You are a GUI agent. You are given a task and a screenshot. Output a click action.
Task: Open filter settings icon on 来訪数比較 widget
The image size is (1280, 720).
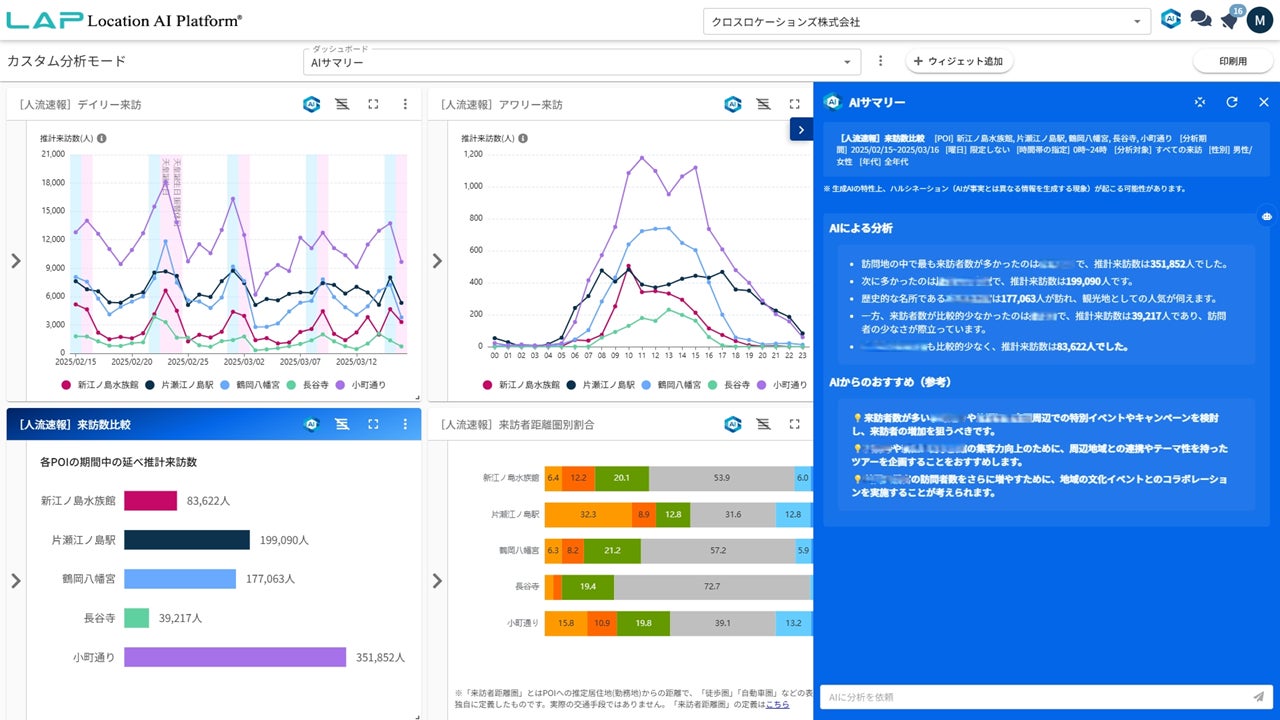pyautogui.click(x=341, y=424)
